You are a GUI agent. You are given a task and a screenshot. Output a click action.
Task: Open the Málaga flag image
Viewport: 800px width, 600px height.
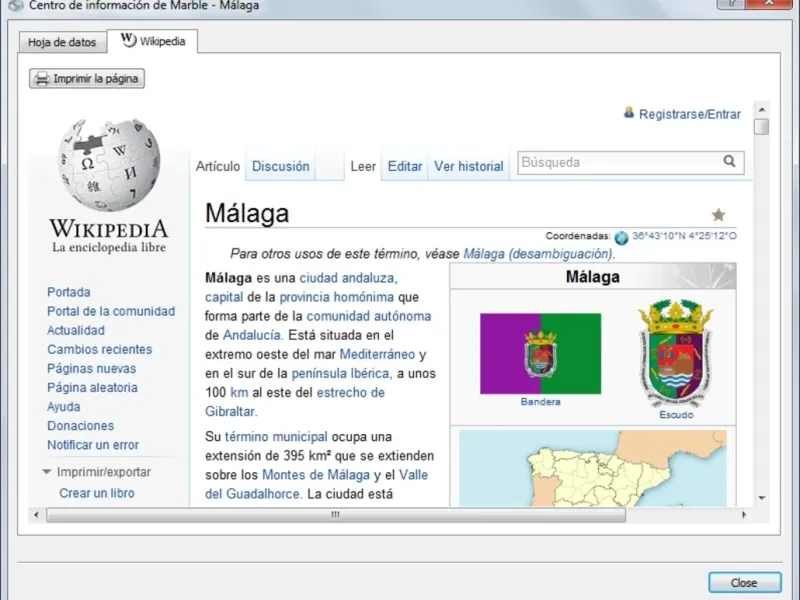pyautogui.click(x=540, y=354)
